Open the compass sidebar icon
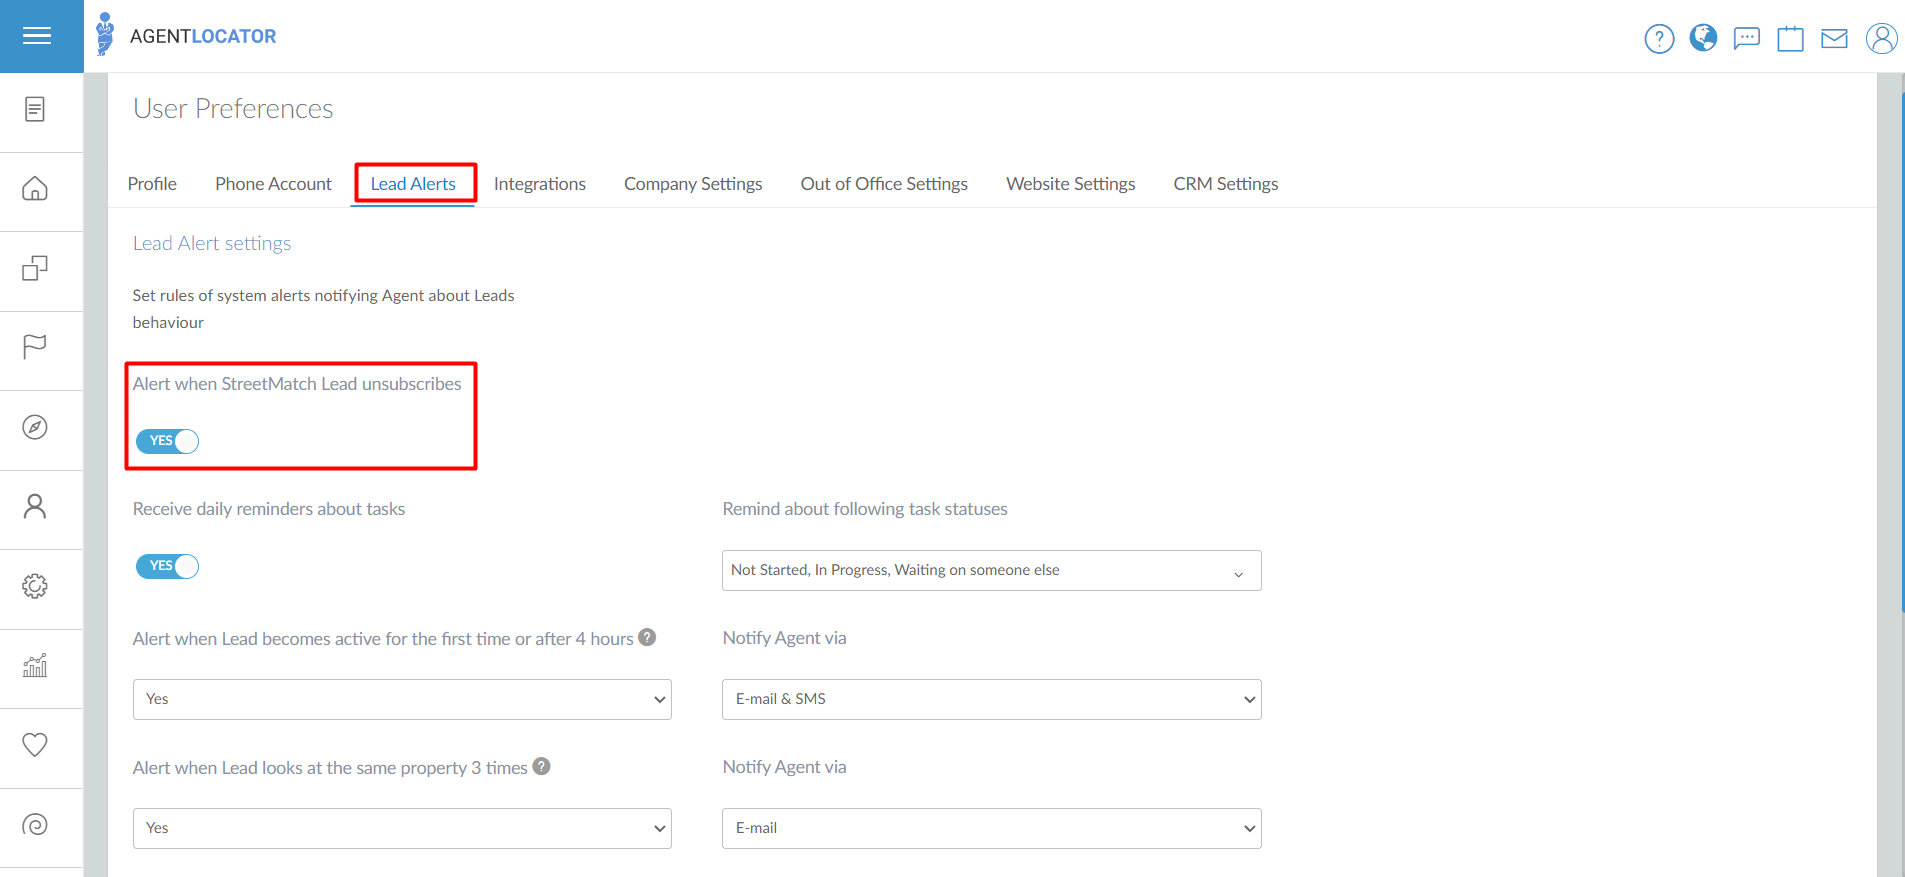This screenshot has height=877, width=1905. pyautogui.click(x=35, y=427)
